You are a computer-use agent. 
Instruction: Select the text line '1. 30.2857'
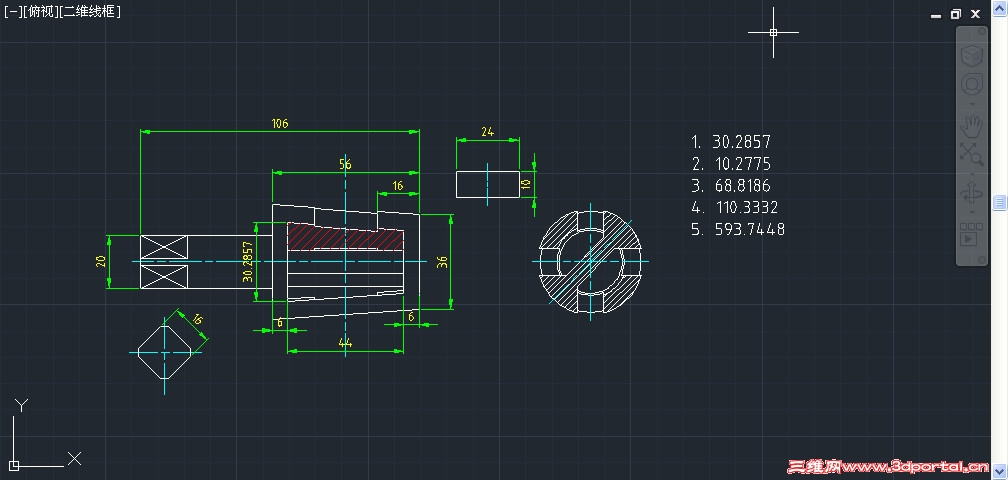tap(731, 142)
